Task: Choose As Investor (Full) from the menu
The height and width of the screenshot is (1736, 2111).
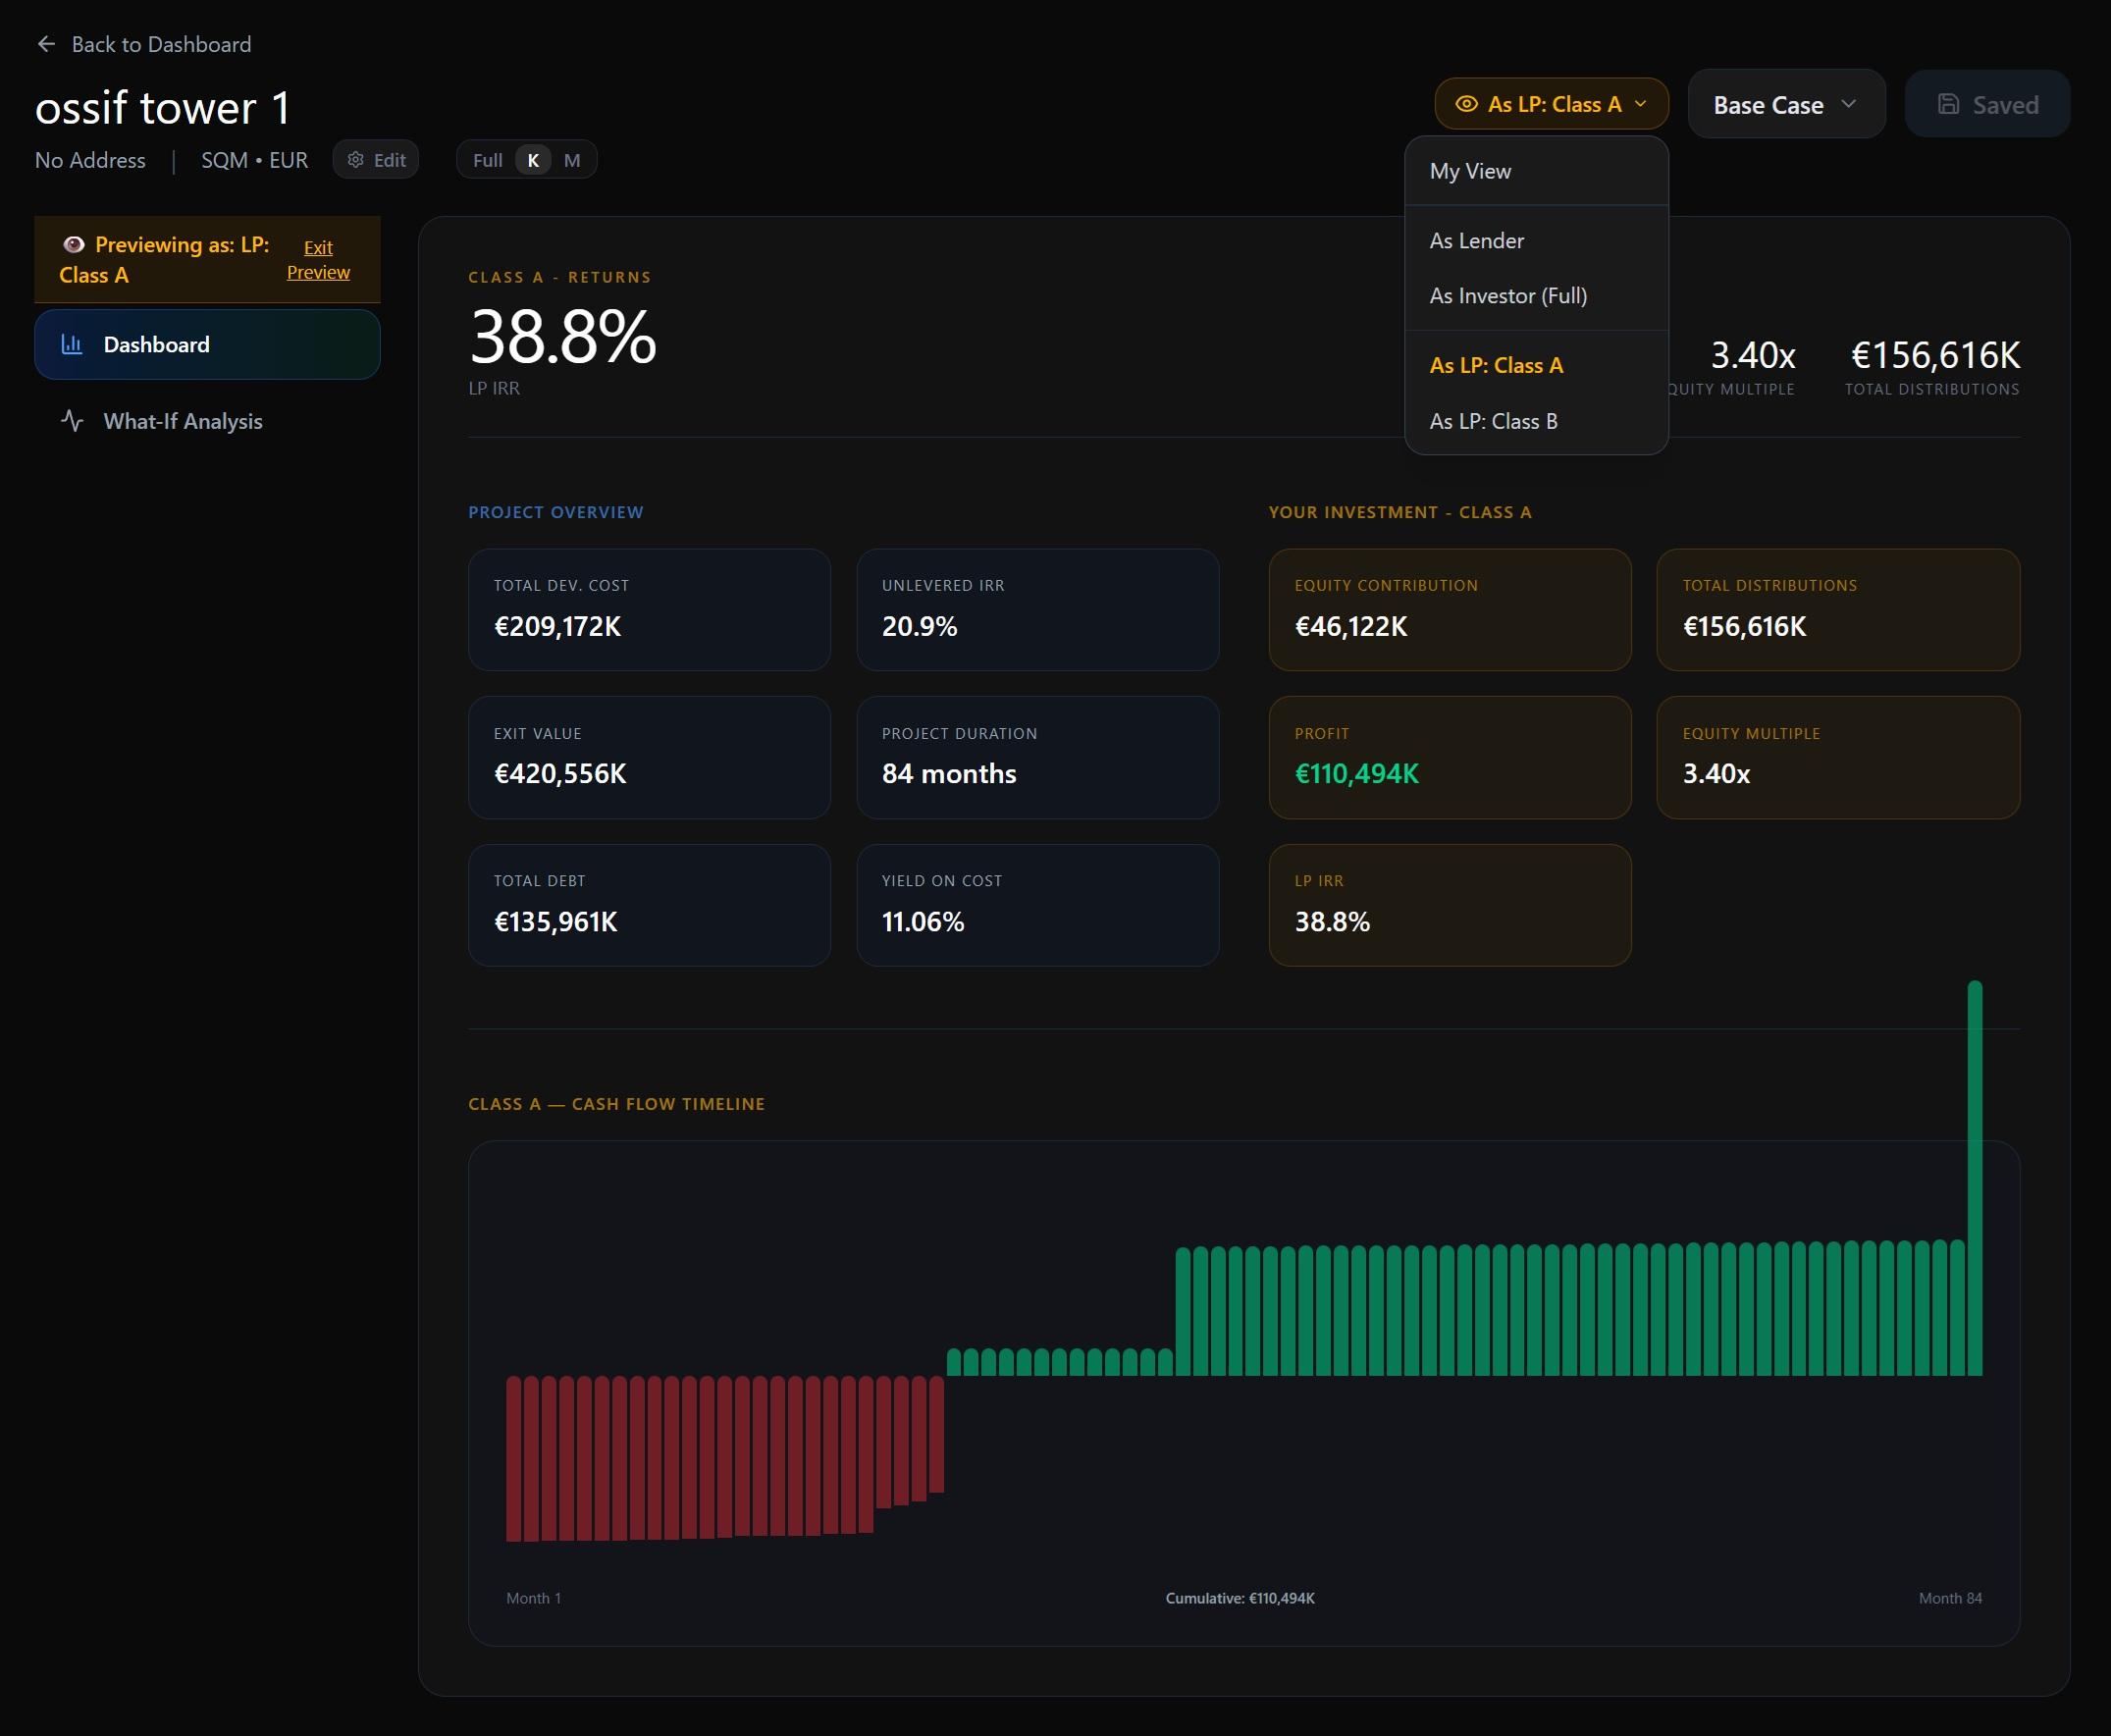Action: click(x=1507, y=295)
